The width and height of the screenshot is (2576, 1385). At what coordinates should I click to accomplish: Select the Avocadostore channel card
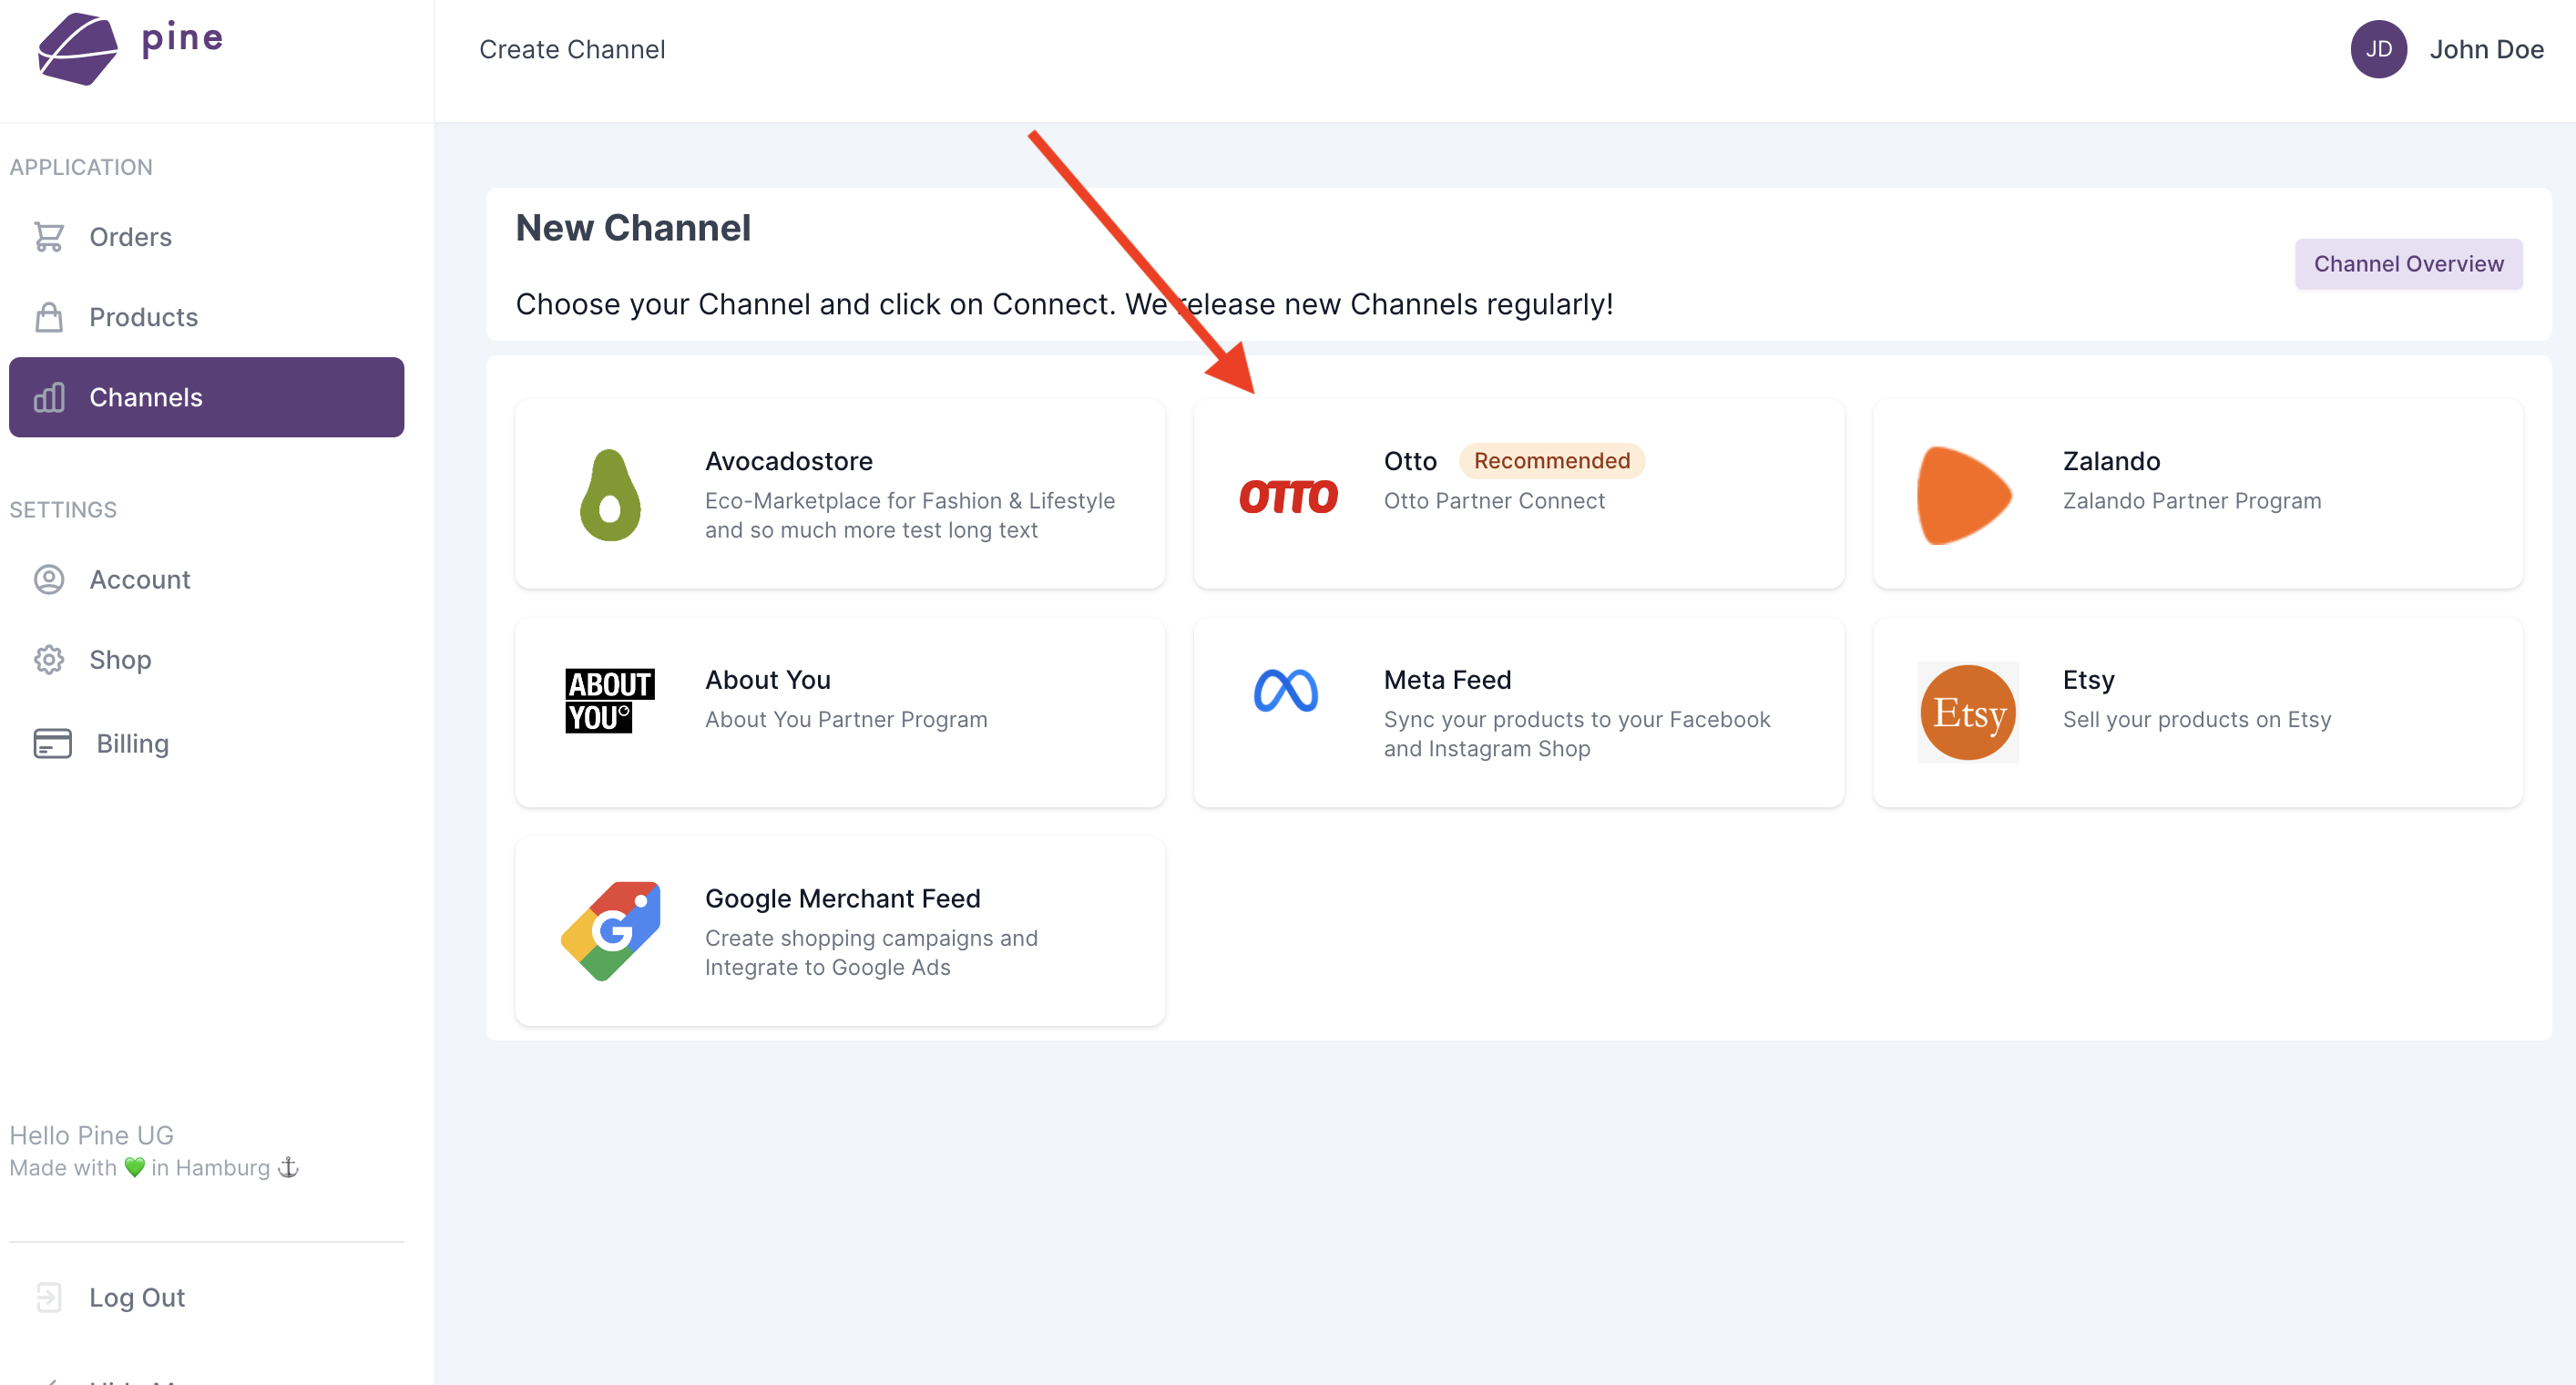pos(840,494)
